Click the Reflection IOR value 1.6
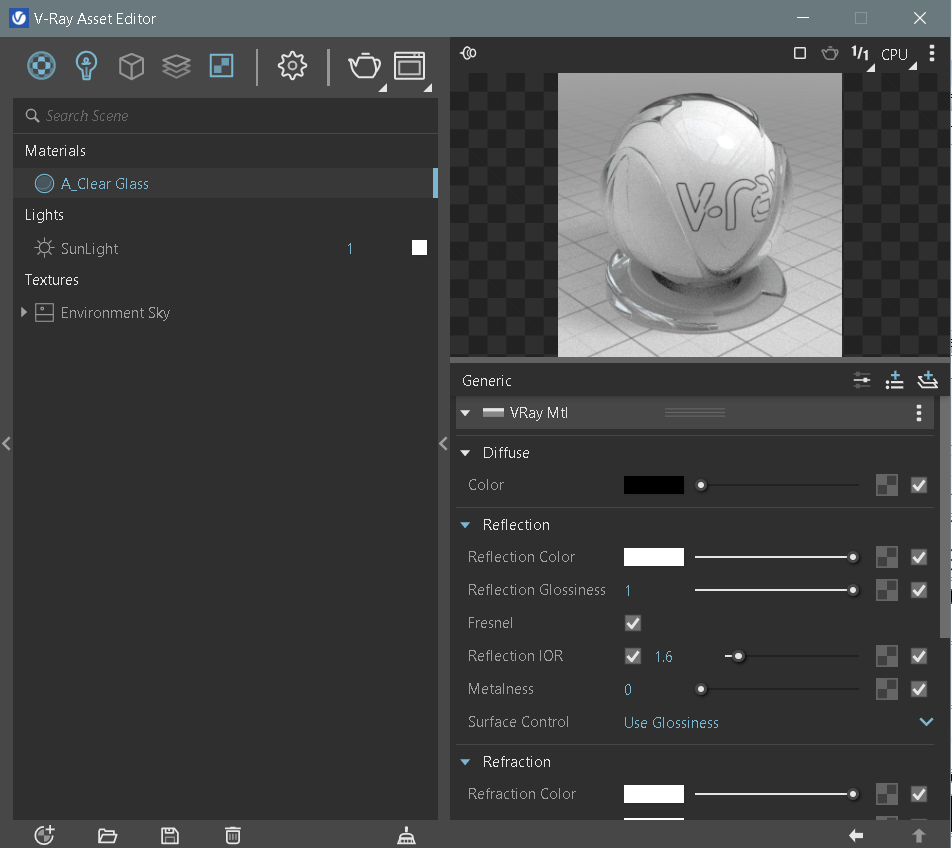The image size is (952, 848). [x=663, y=656]
